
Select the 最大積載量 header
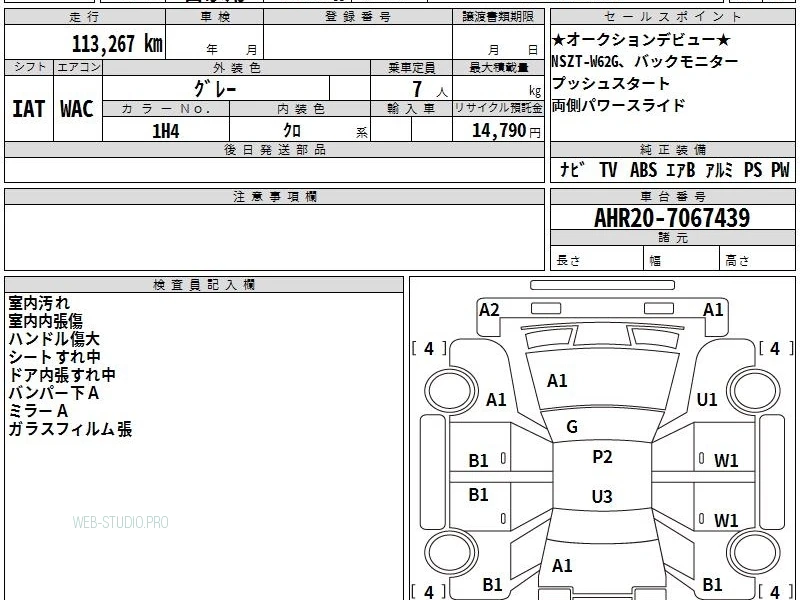(498, 67)
